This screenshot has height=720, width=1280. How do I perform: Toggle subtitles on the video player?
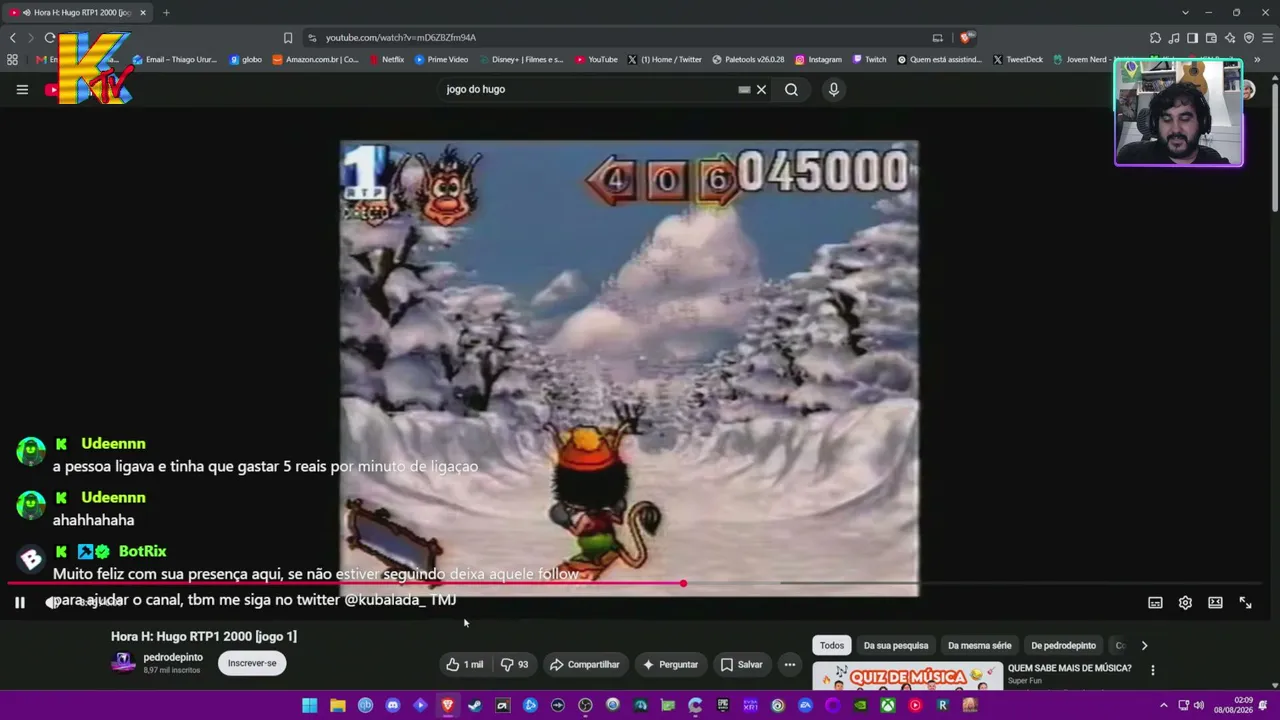click(x=1155, y=602)
